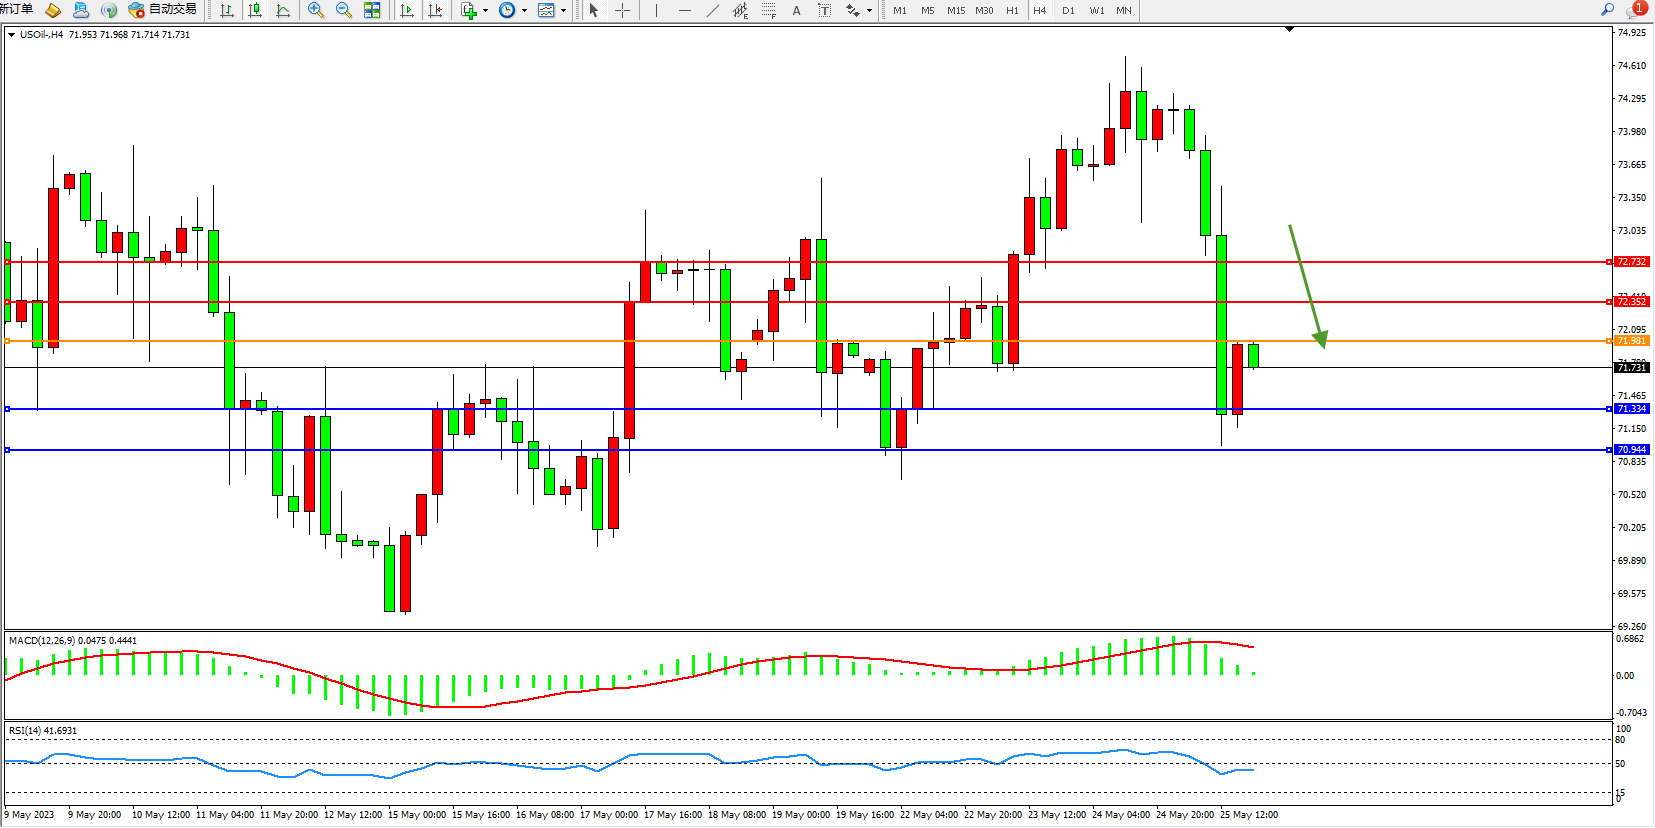Pick the trendline drawing tool
The height and width of the screenshot is (828, 1655).
pyautogui.click(x=712, y=10)
